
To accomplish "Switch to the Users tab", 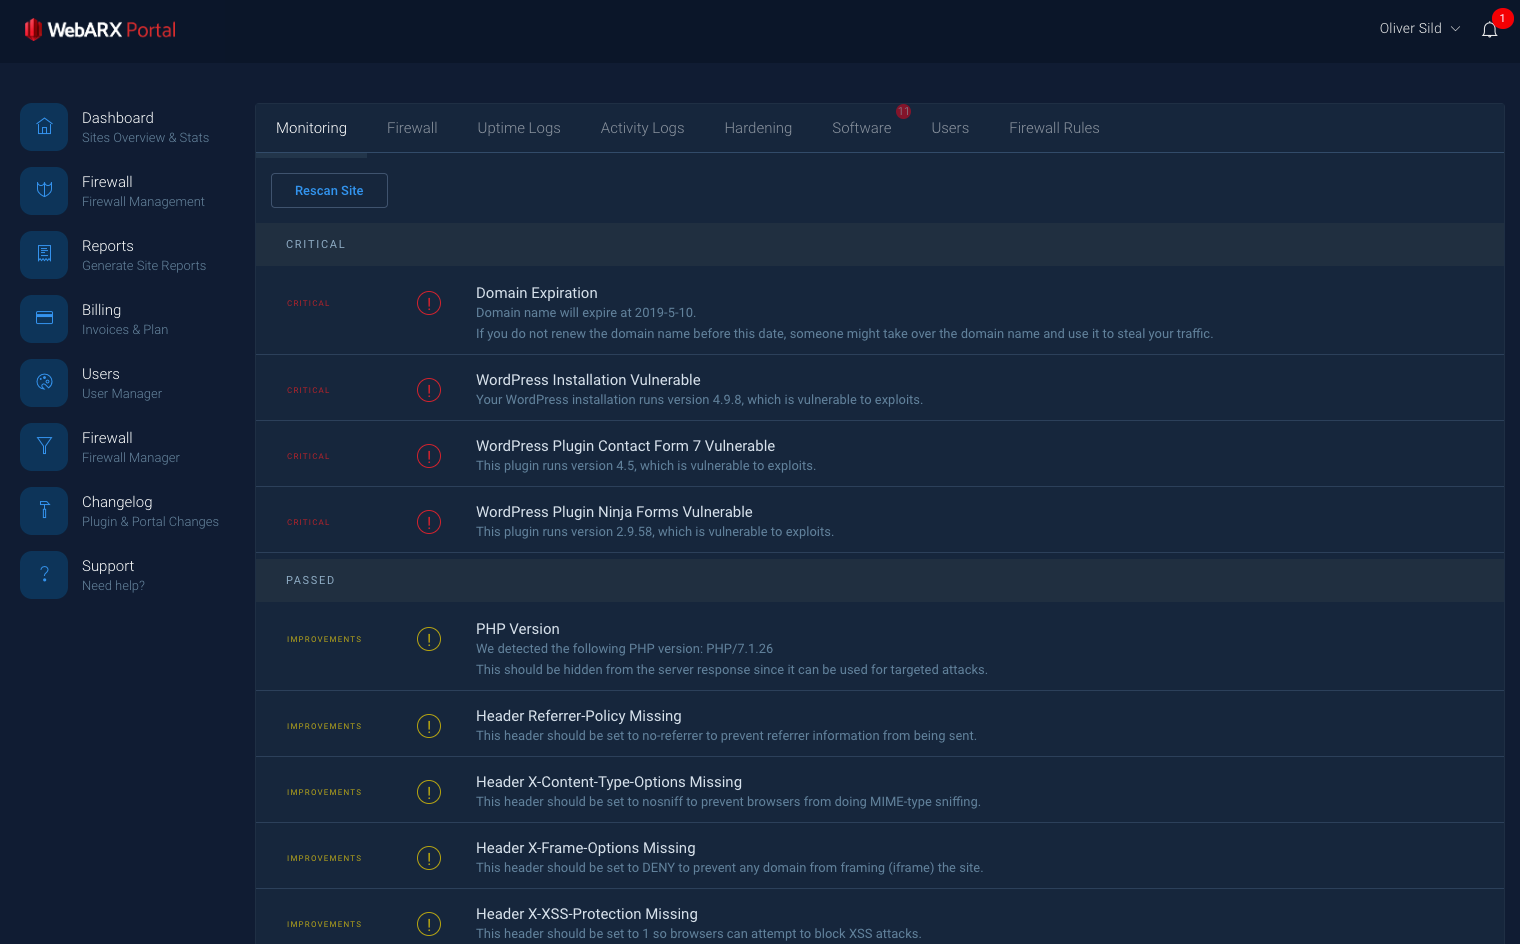I will [950, 128].
